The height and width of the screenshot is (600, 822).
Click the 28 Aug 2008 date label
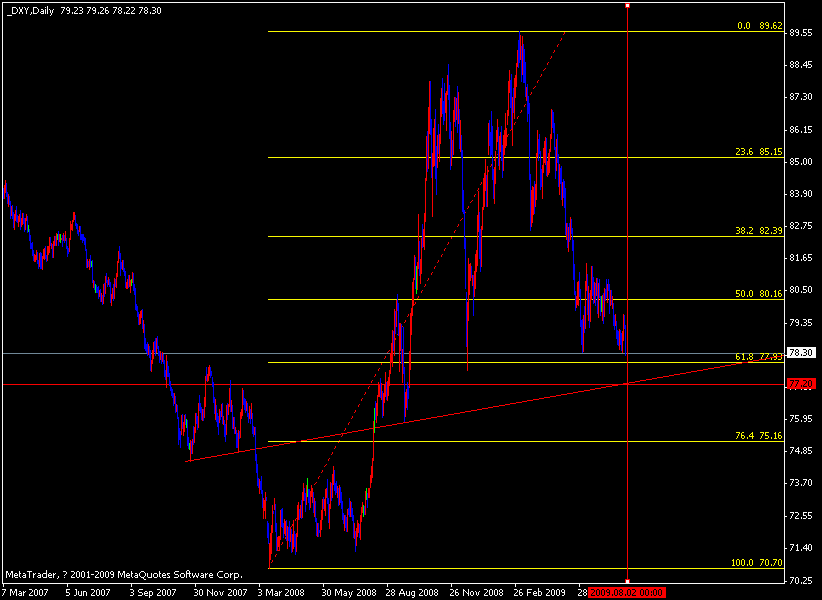point(412,591)
